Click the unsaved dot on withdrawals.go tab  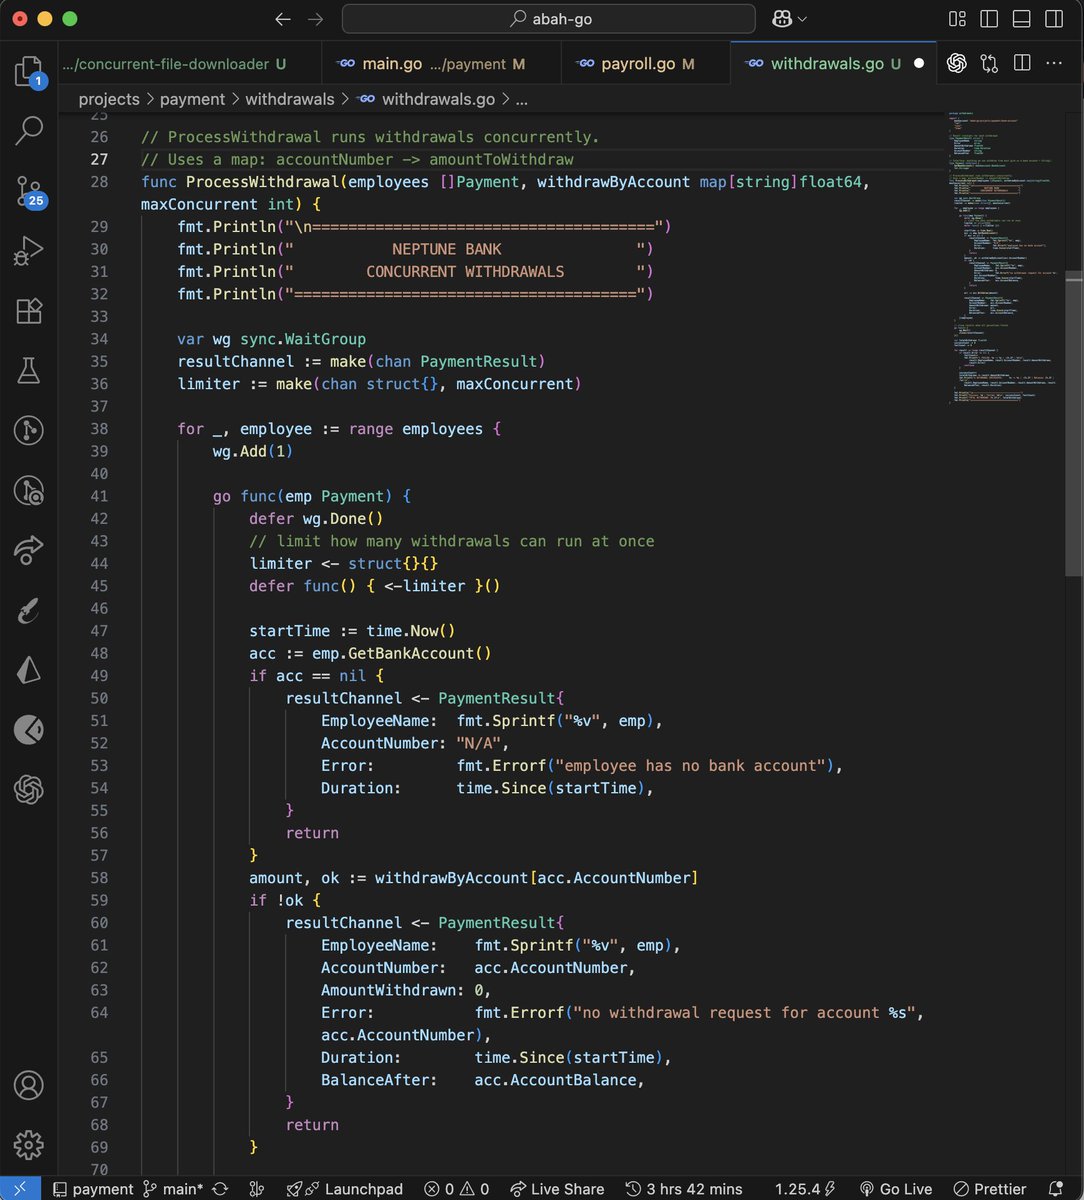click(x=918, y=64)
